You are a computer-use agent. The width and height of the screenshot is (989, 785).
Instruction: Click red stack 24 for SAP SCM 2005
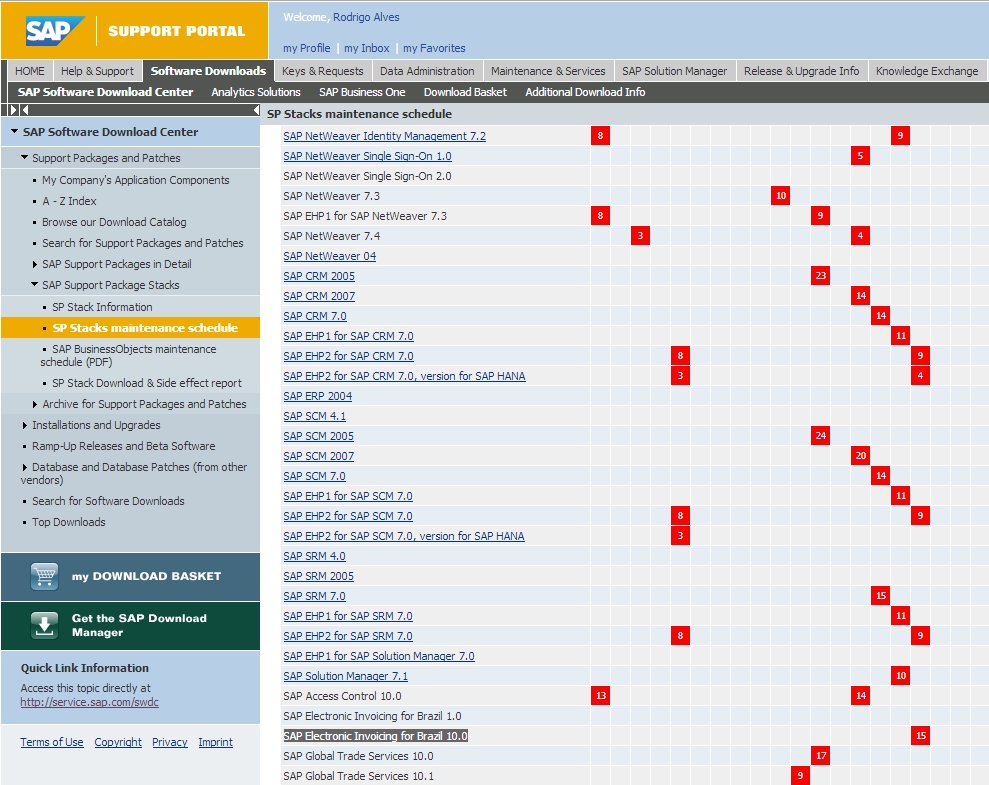click(x=820, y=435)
